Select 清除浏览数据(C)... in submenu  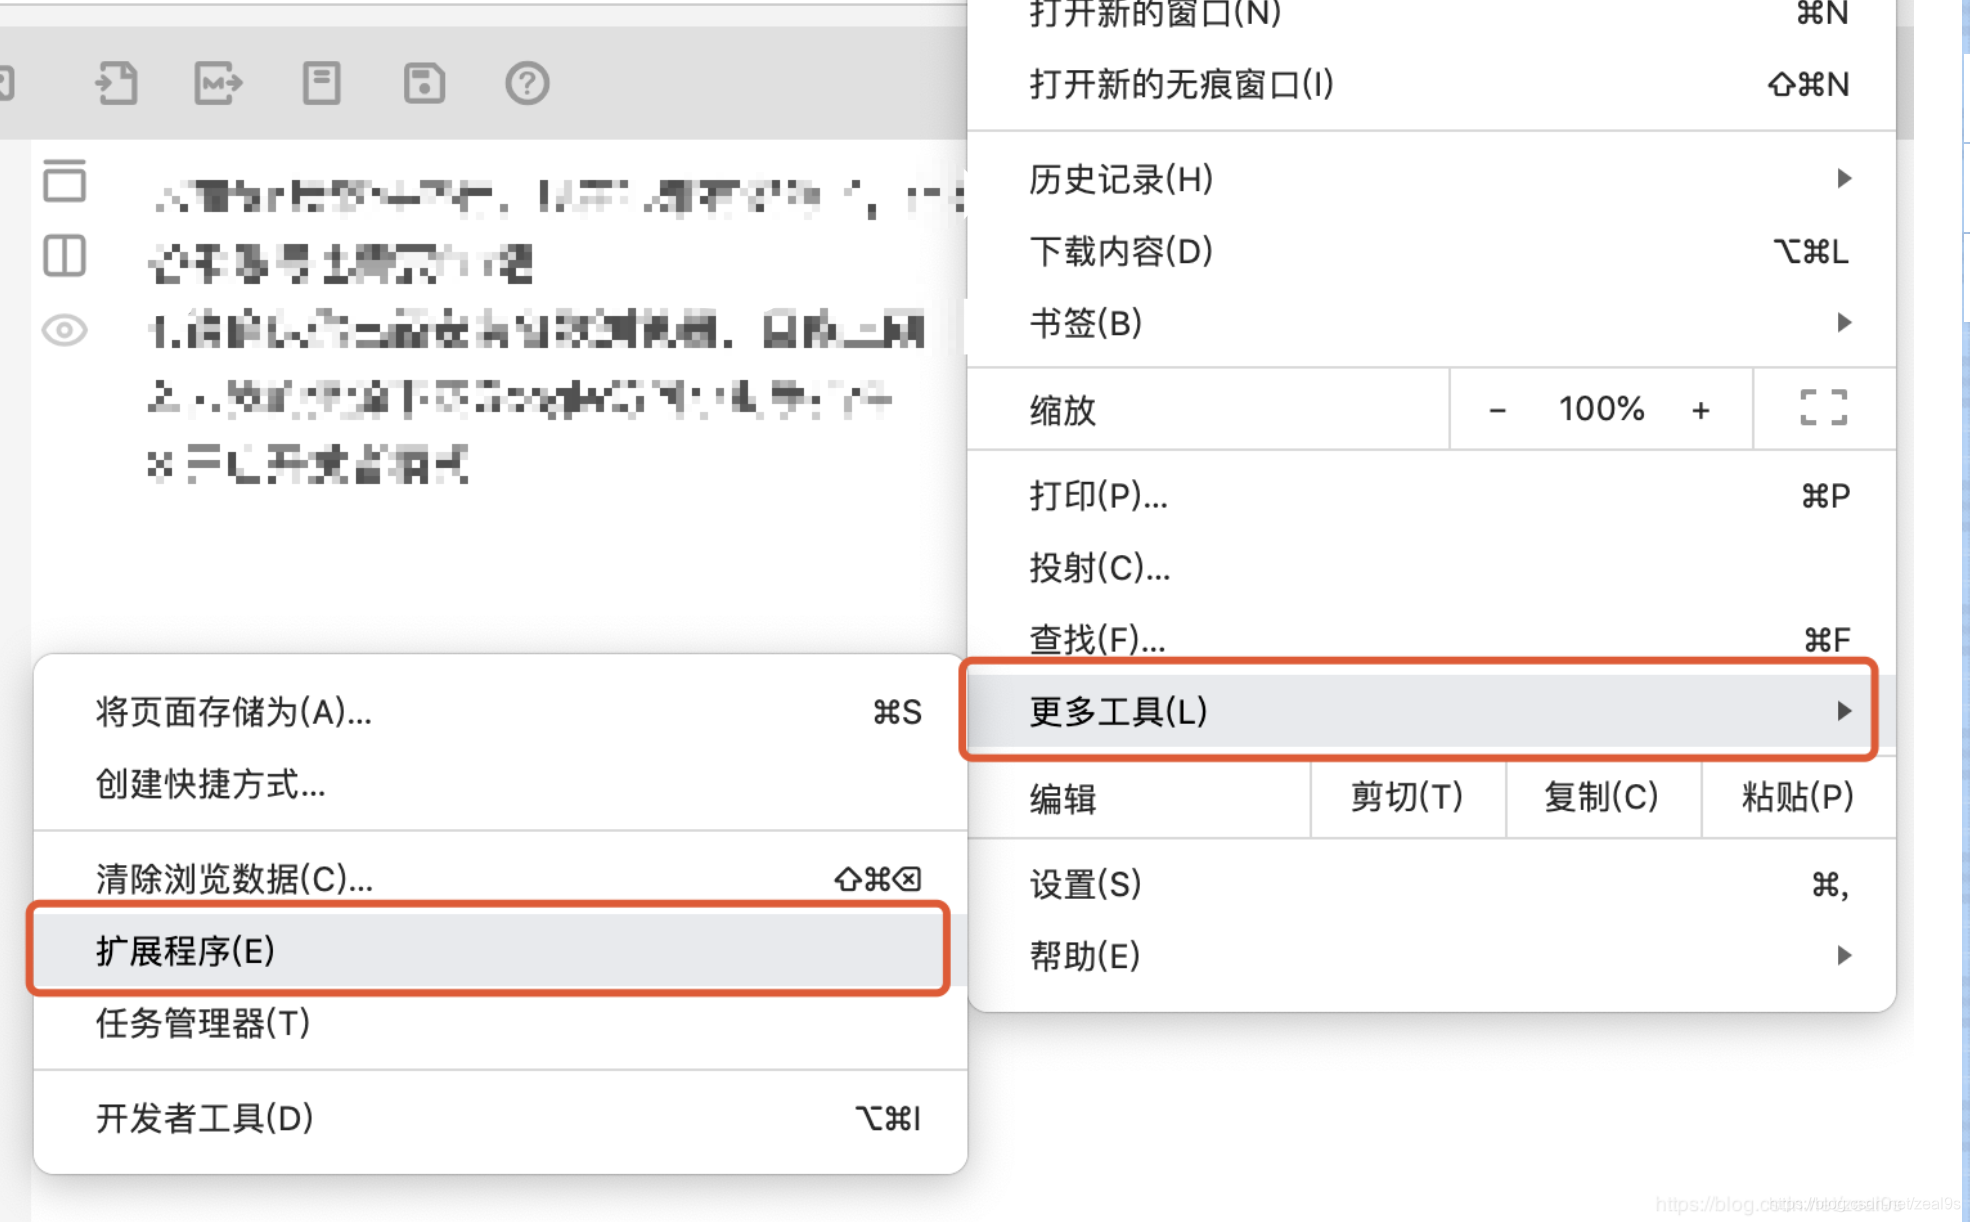point(500,878)
